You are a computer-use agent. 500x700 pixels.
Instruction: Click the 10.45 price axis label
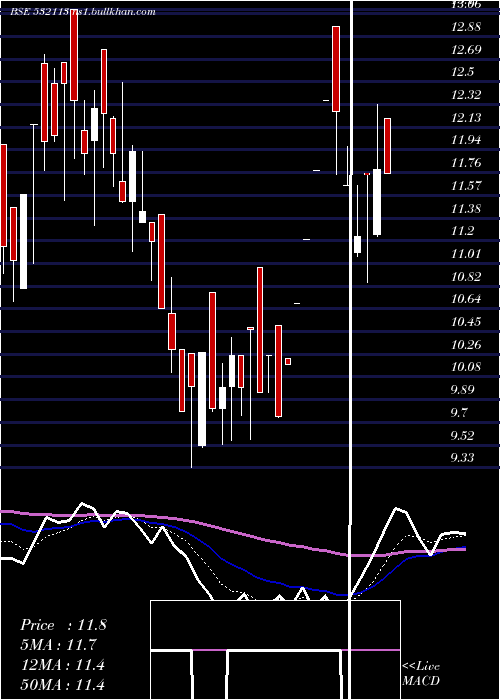[x=466, y=321]
